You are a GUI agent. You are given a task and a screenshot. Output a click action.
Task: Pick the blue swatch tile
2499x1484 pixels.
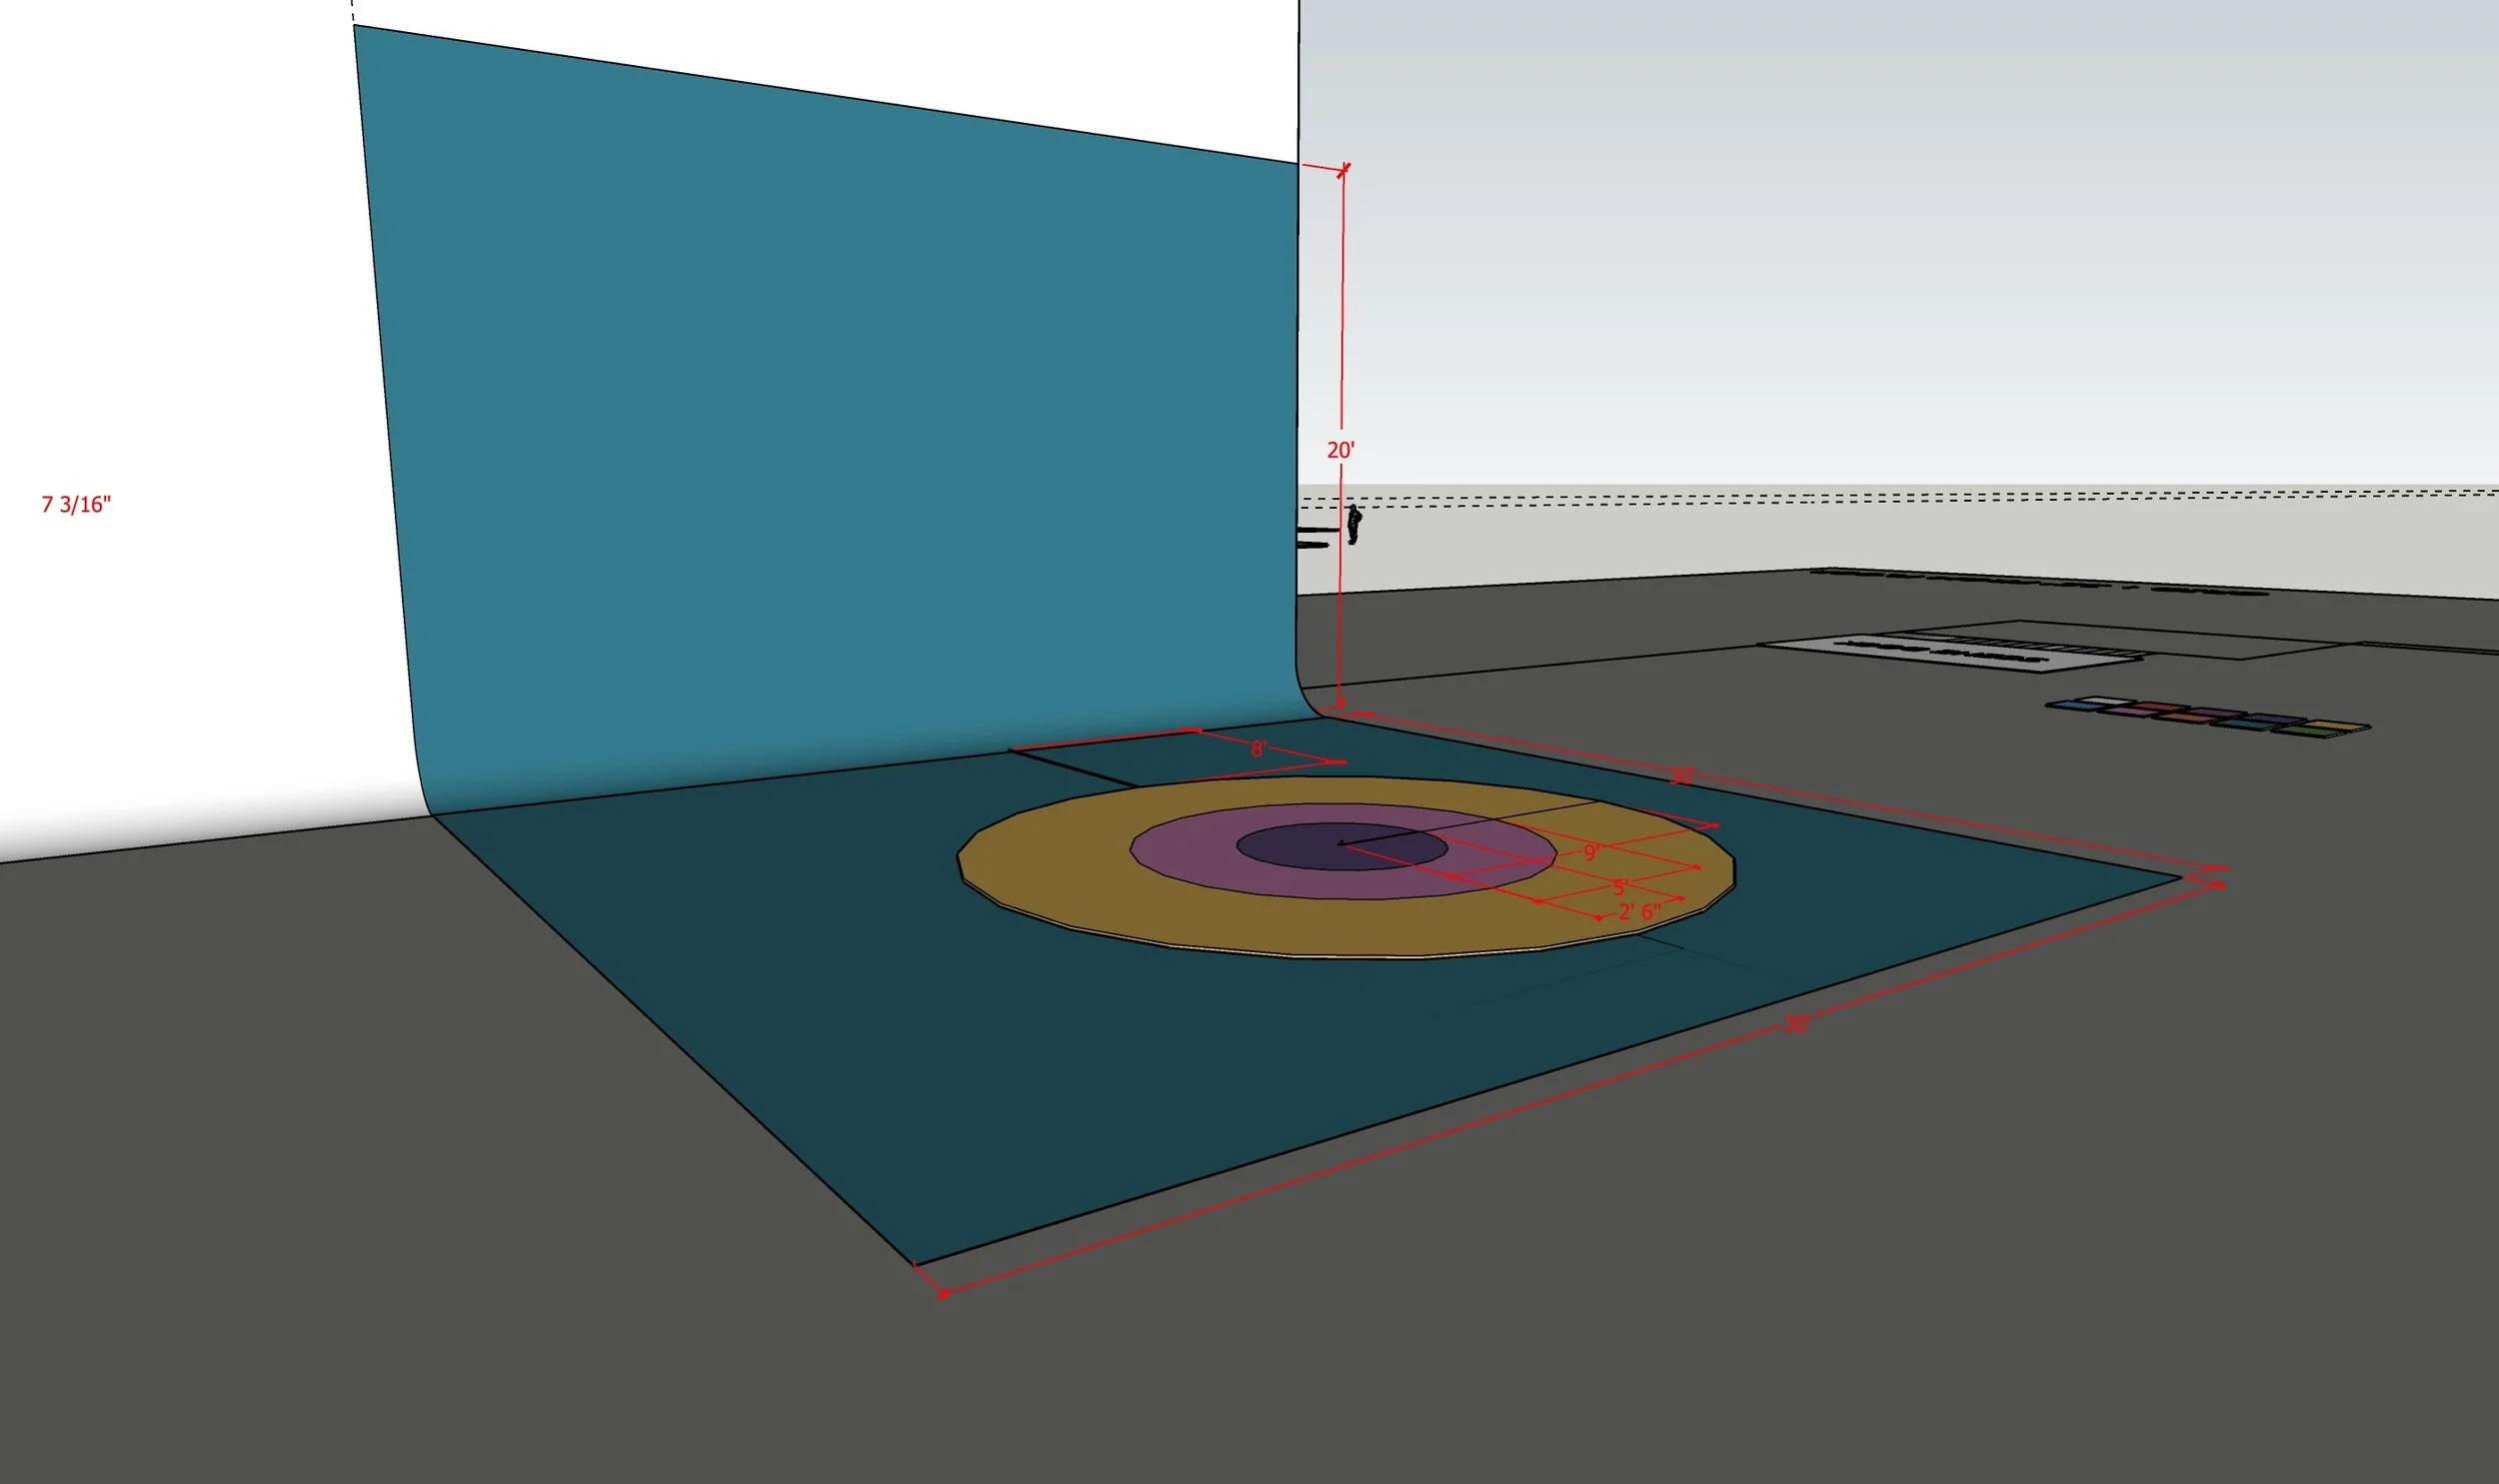pyautogui.click(x=2074, y=706)
